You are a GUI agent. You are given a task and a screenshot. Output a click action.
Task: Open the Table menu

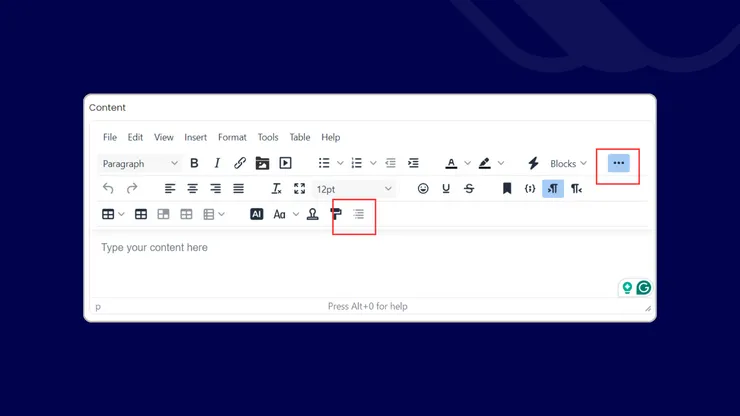[300, 137]
